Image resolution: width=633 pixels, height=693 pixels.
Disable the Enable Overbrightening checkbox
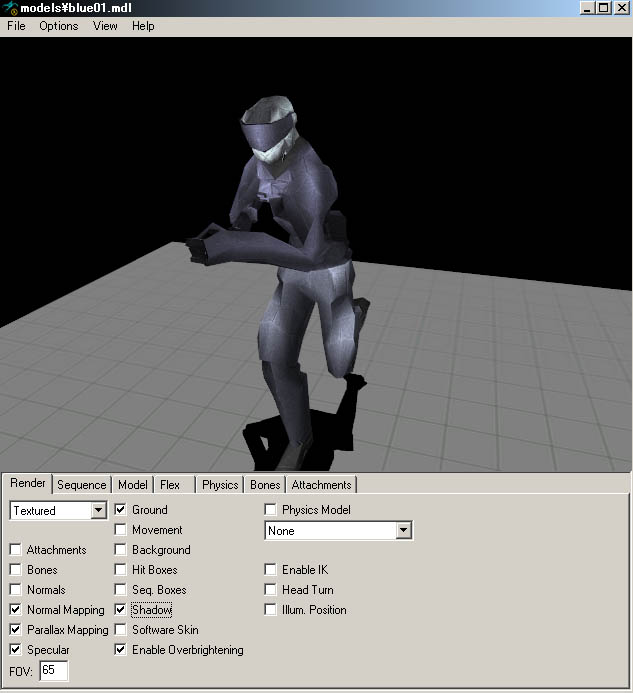click(120, 649)
